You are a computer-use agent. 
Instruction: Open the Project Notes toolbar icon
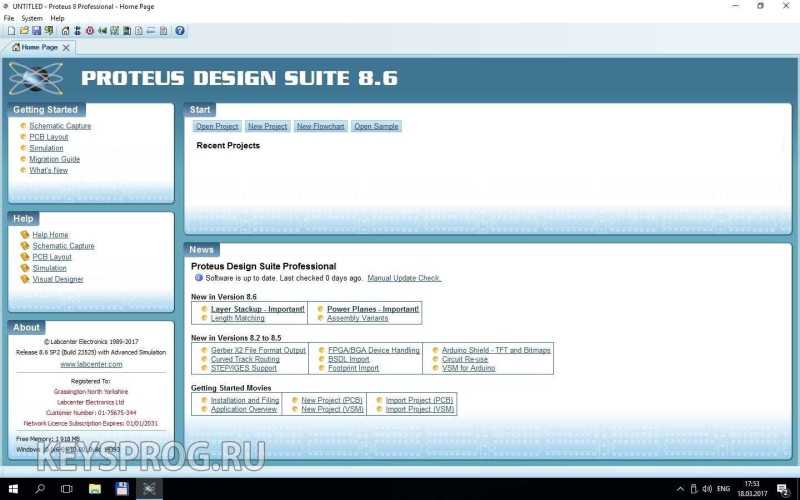163,31
